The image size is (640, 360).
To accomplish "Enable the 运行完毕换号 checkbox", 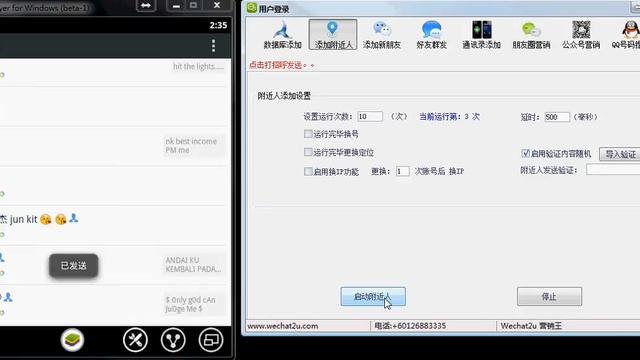I will coord(308,133).
